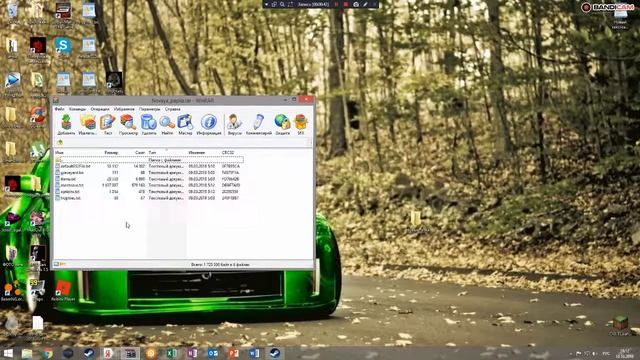
Task: Select the first .txt file row in list
Action: 149,166
